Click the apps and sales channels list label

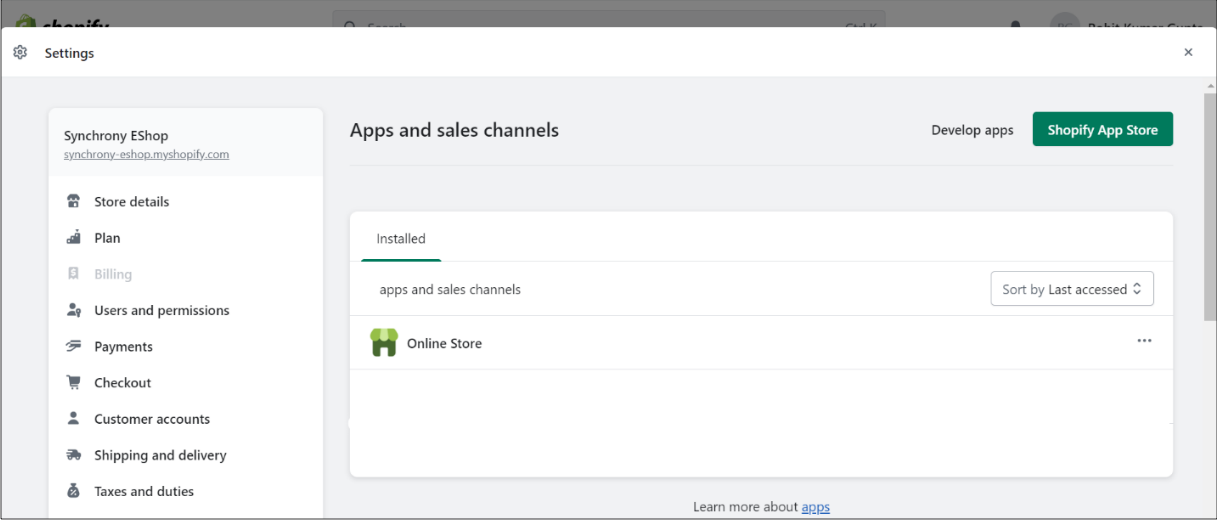click(x=450, y=289)
